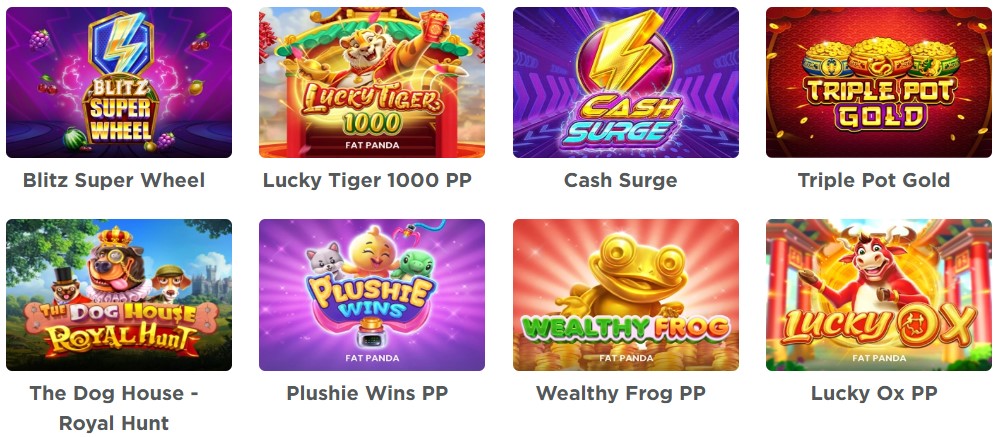Click the Blitz Super Wheel title text
The image size is (999, 437).
coord(114,180)
